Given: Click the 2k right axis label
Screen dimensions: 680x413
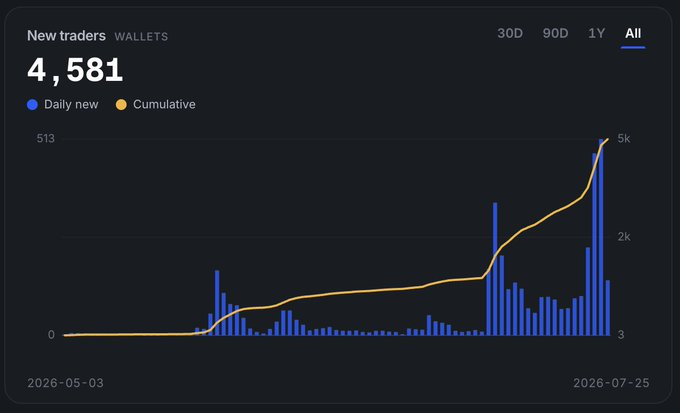Looking at the screenshot, I should (624, 236).
